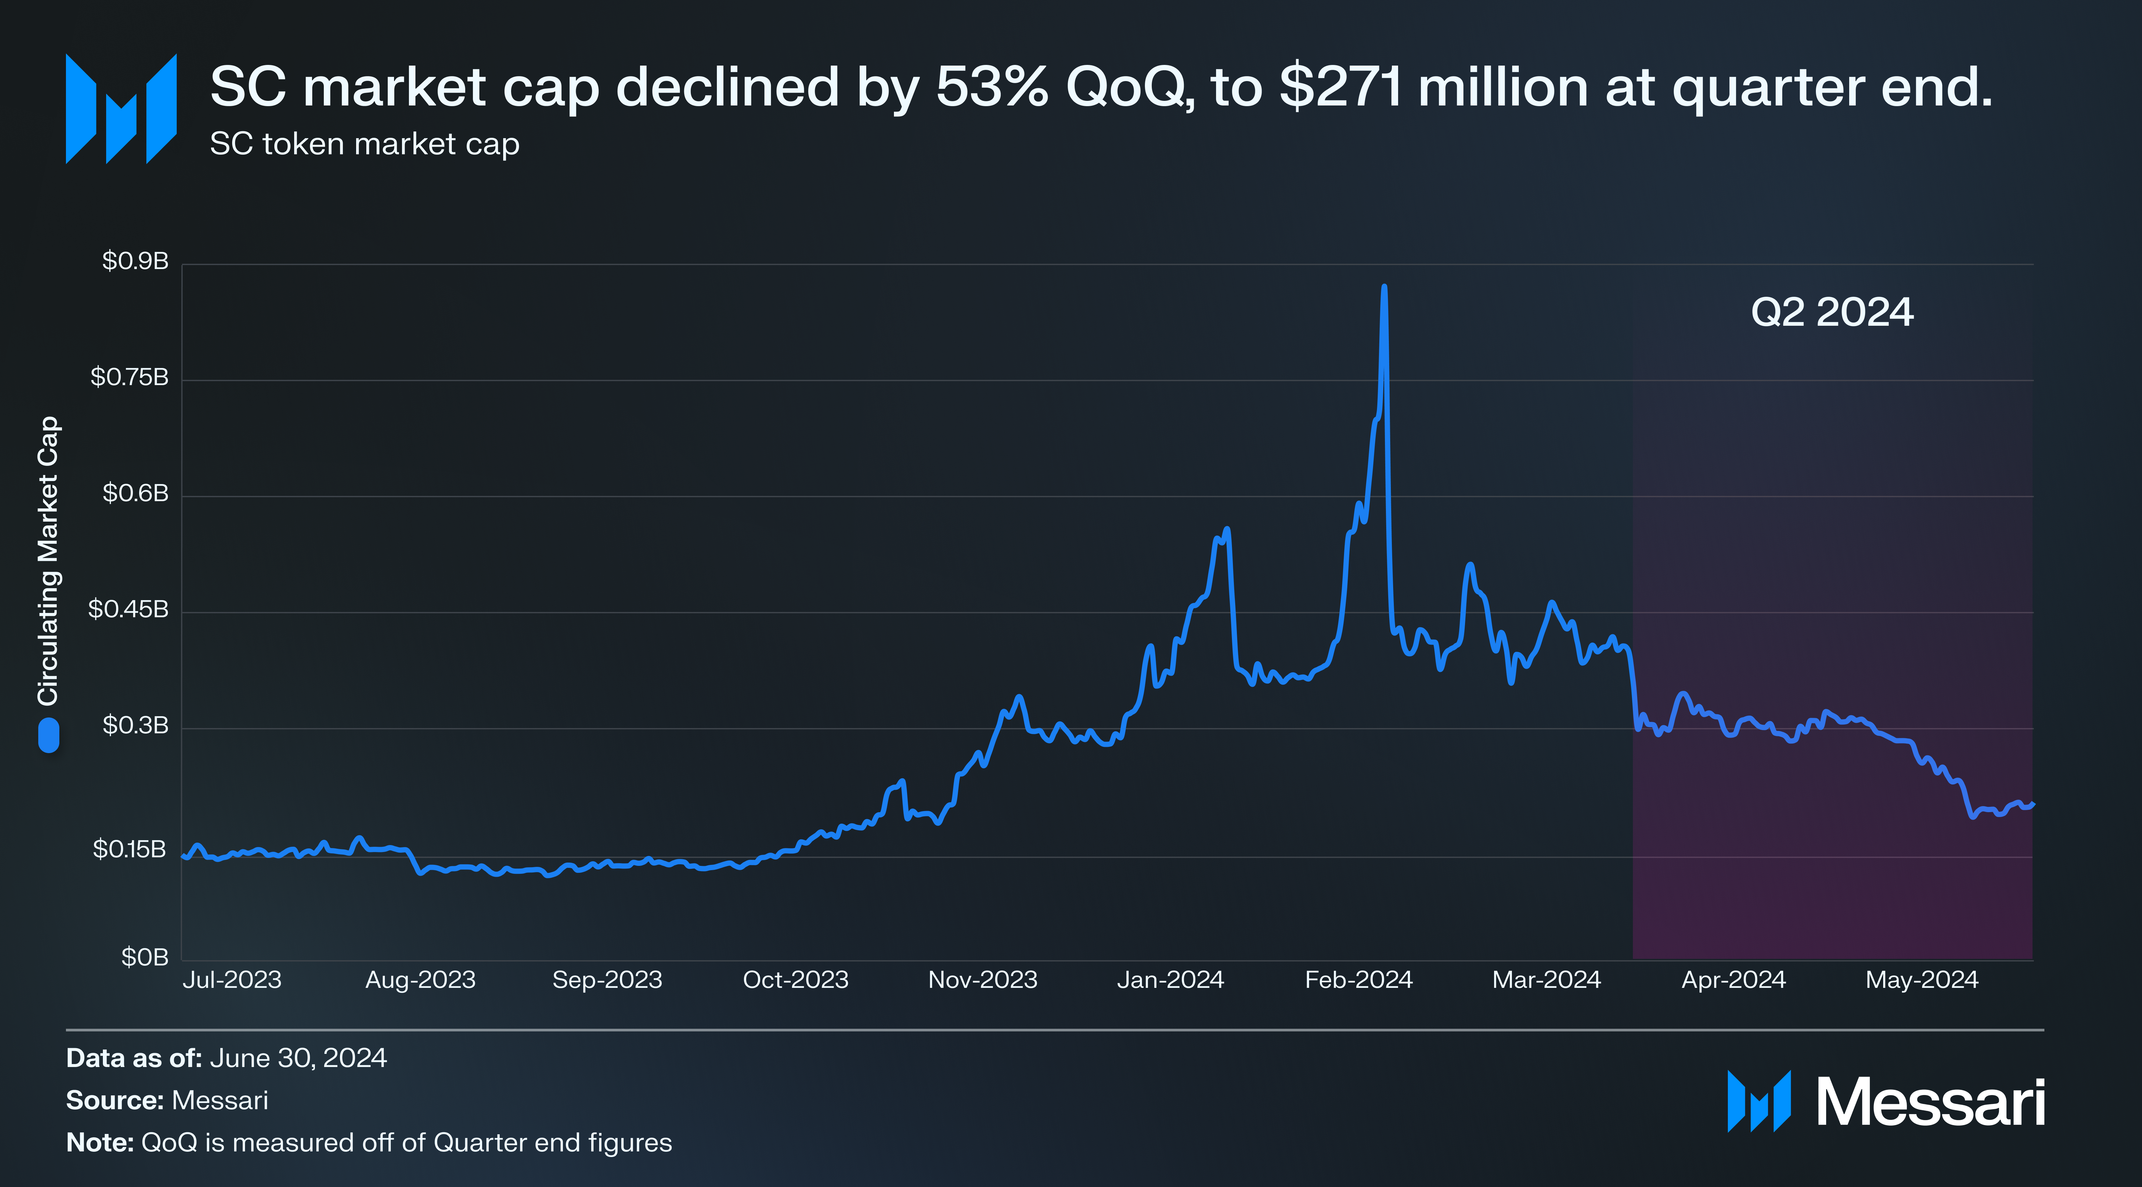Click the $0B y-axis label

[x=145, y=957]
